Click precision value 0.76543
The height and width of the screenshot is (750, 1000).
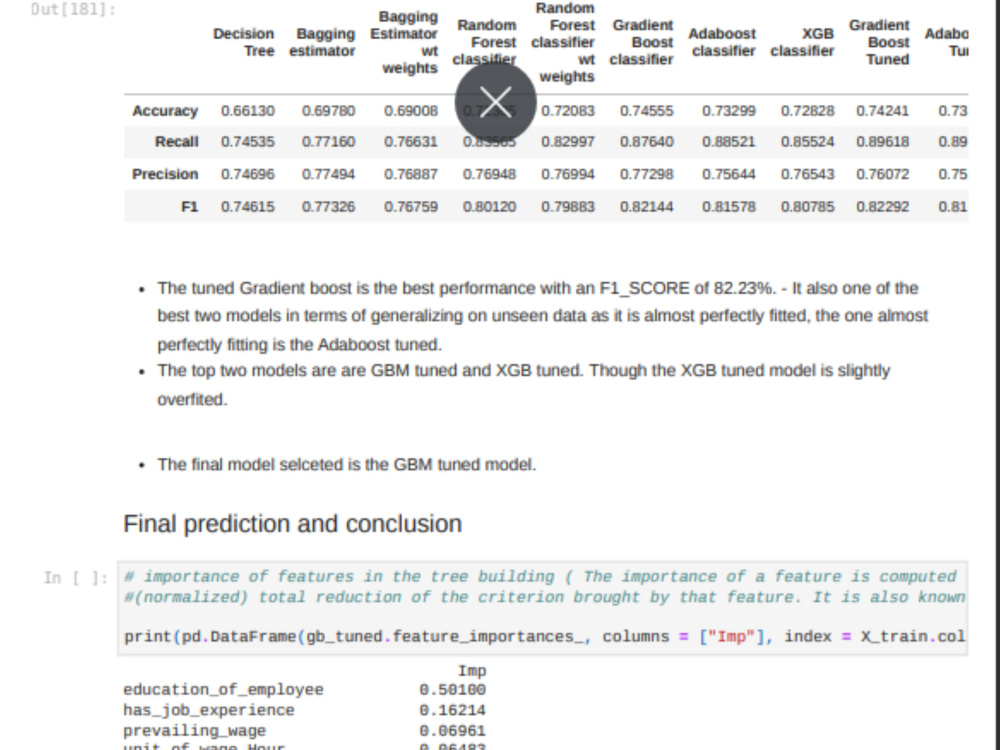(x=807, y=174)
